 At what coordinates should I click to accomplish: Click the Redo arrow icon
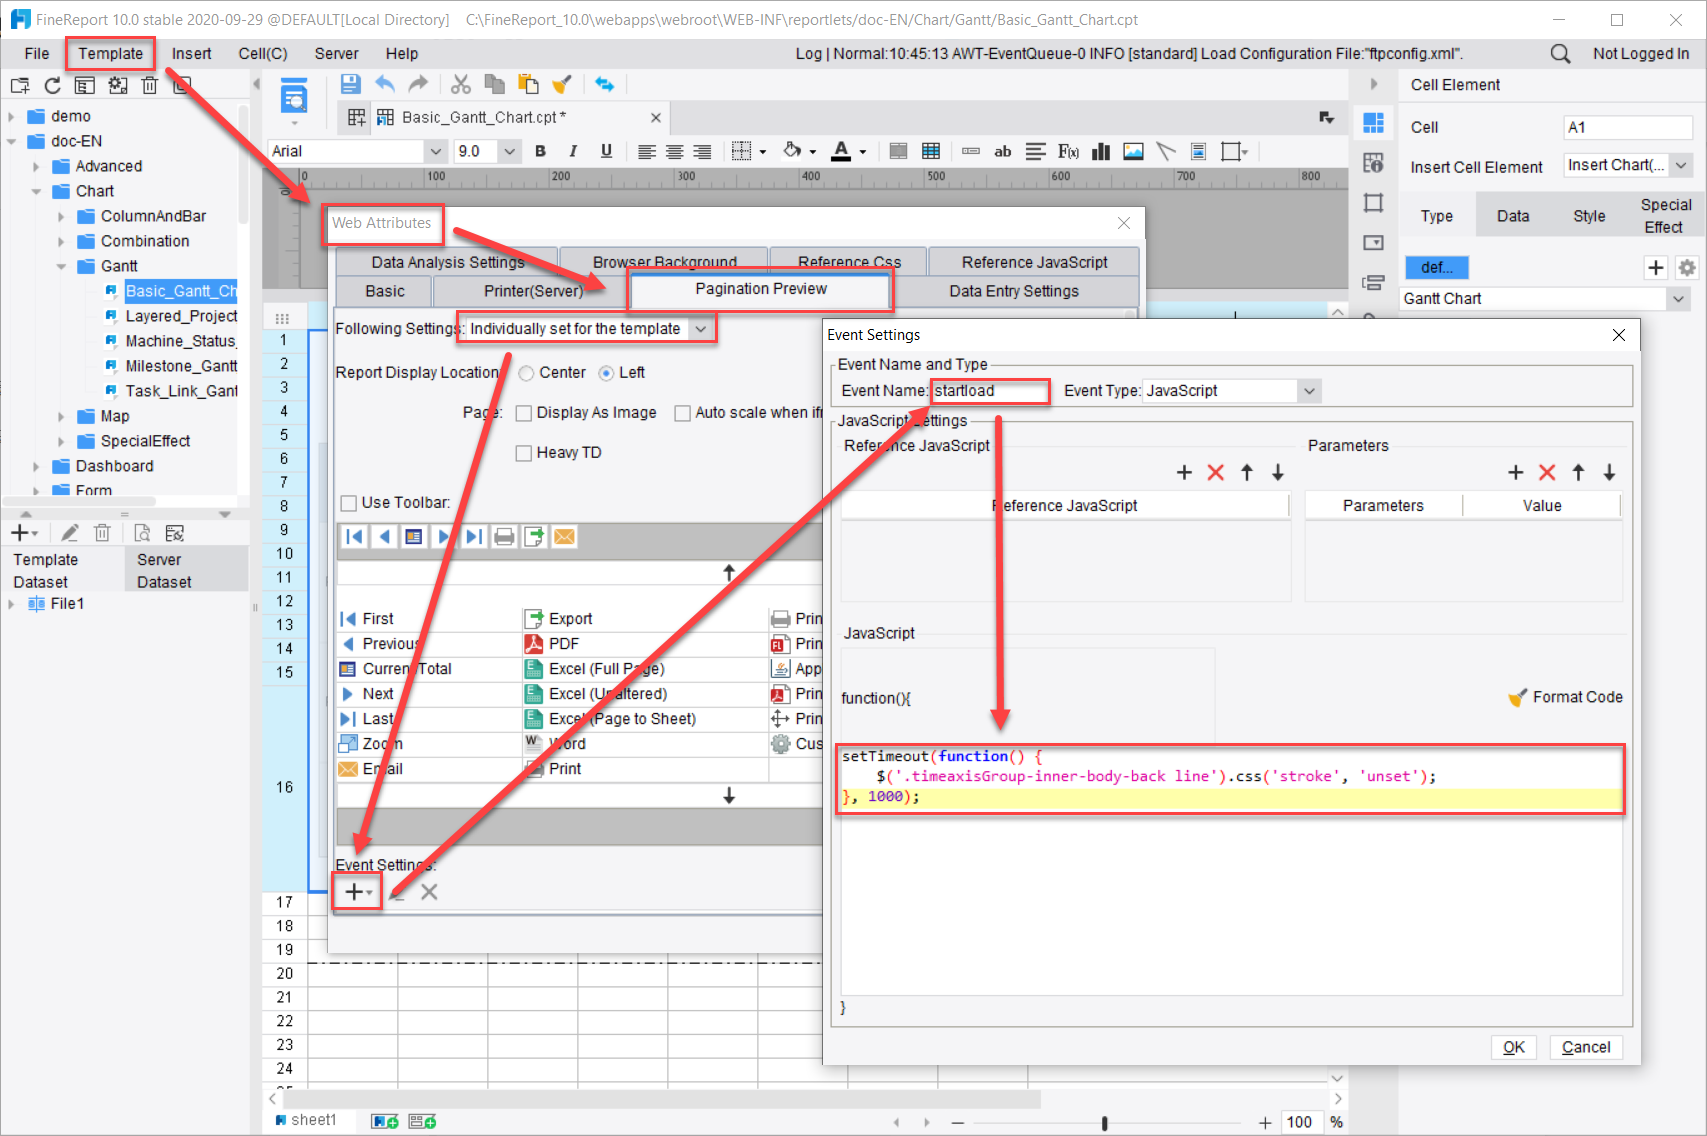pos(418,84)
